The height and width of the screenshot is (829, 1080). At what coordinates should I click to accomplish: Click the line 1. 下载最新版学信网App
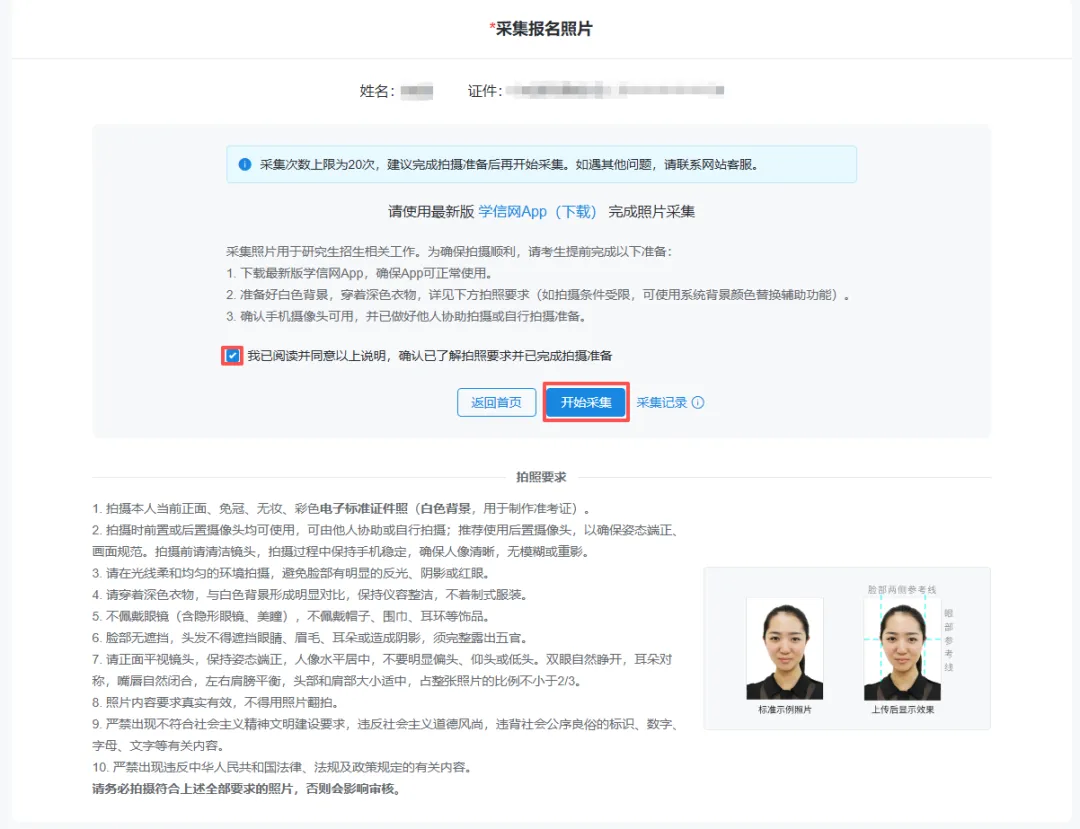click(360, 273)
